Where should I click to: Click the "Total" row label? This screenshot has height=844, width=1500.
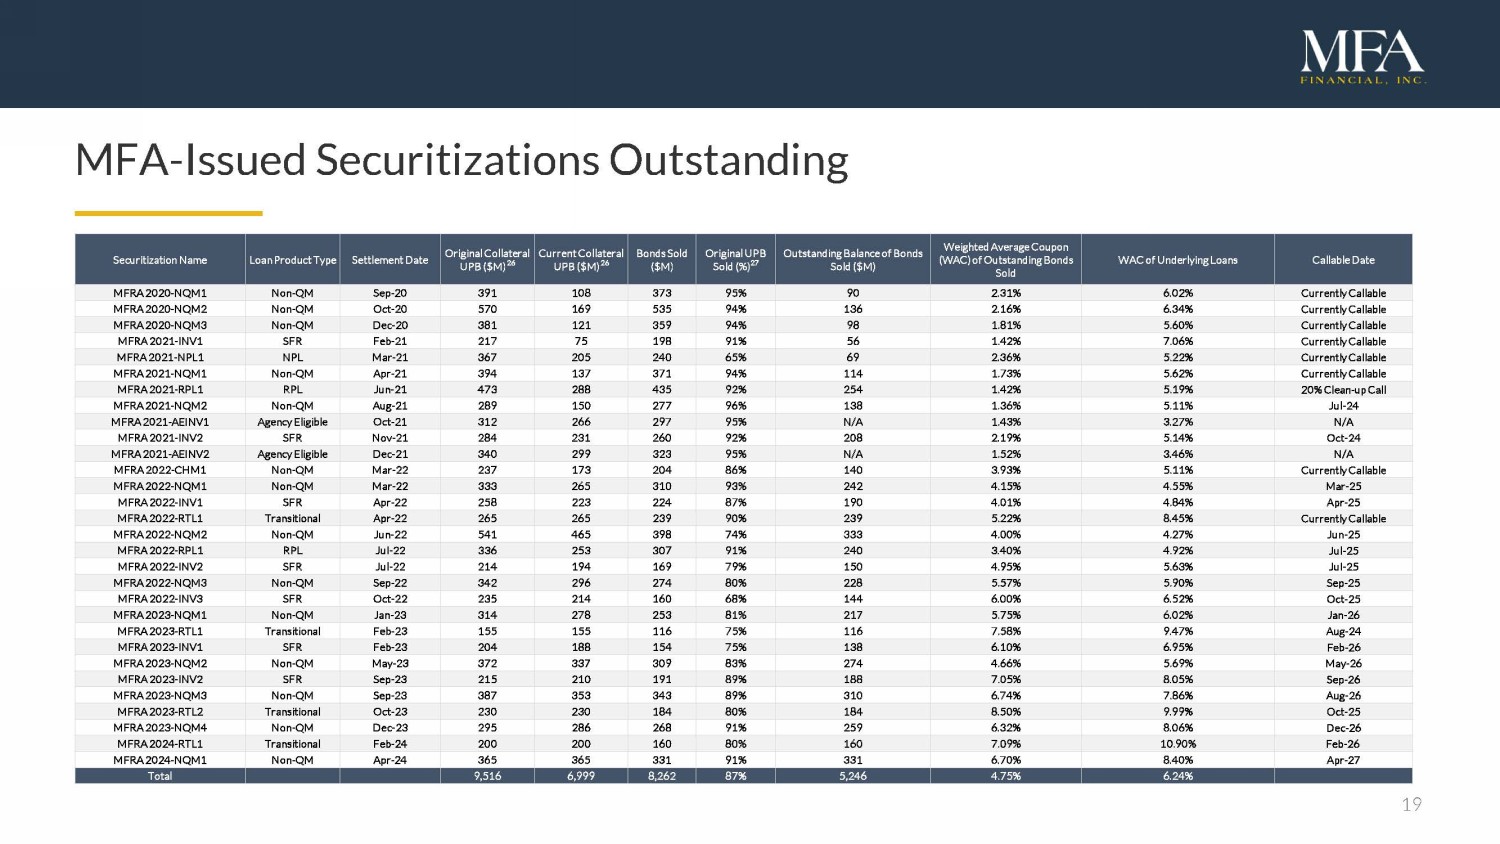point(160,776)
